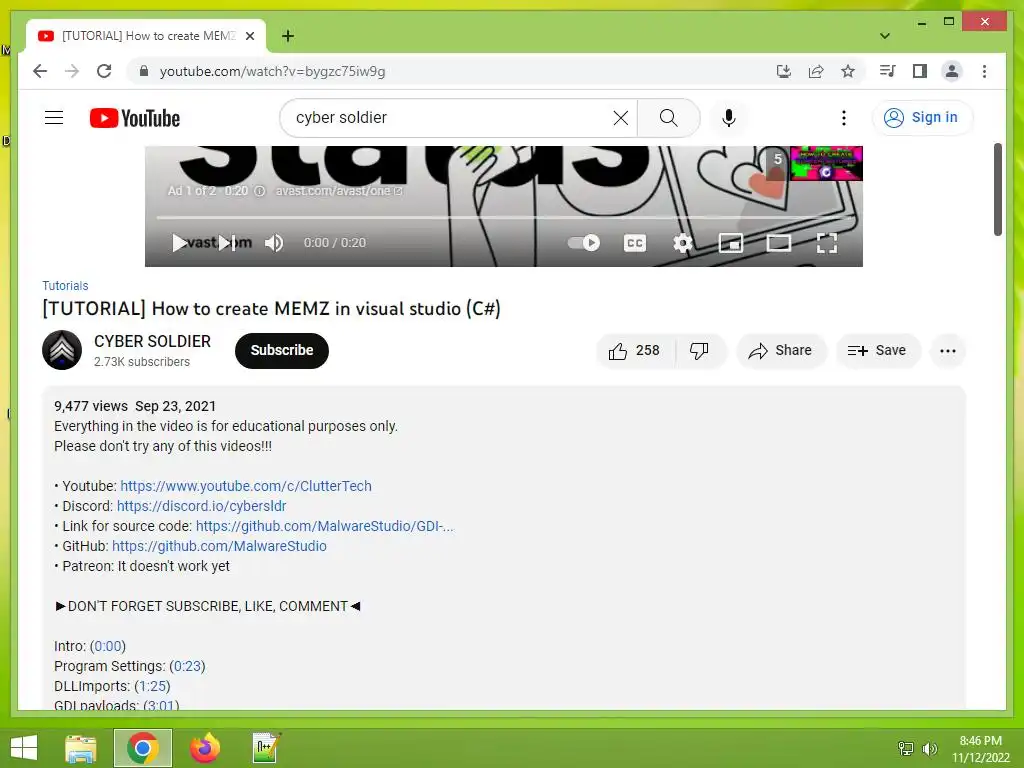Go back in Chrome

[40, 71]
